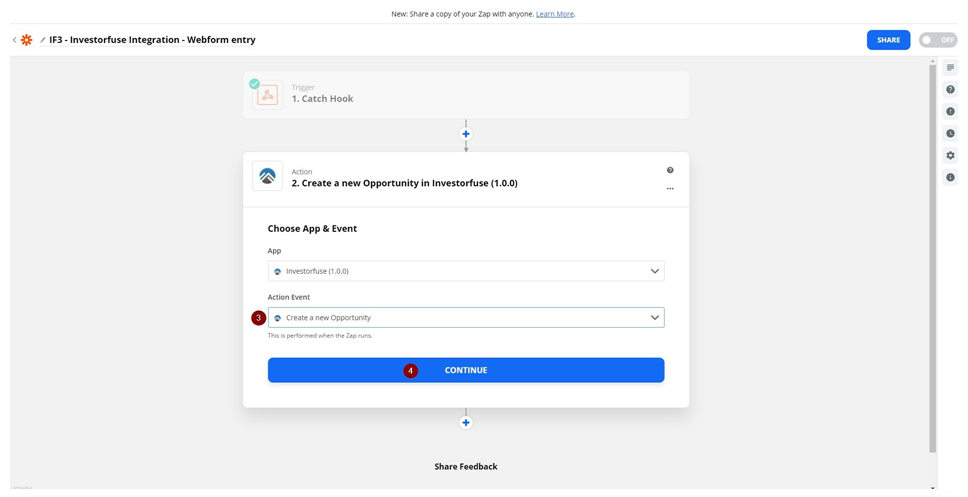Add a step between trigger and action

pos(465,134)
